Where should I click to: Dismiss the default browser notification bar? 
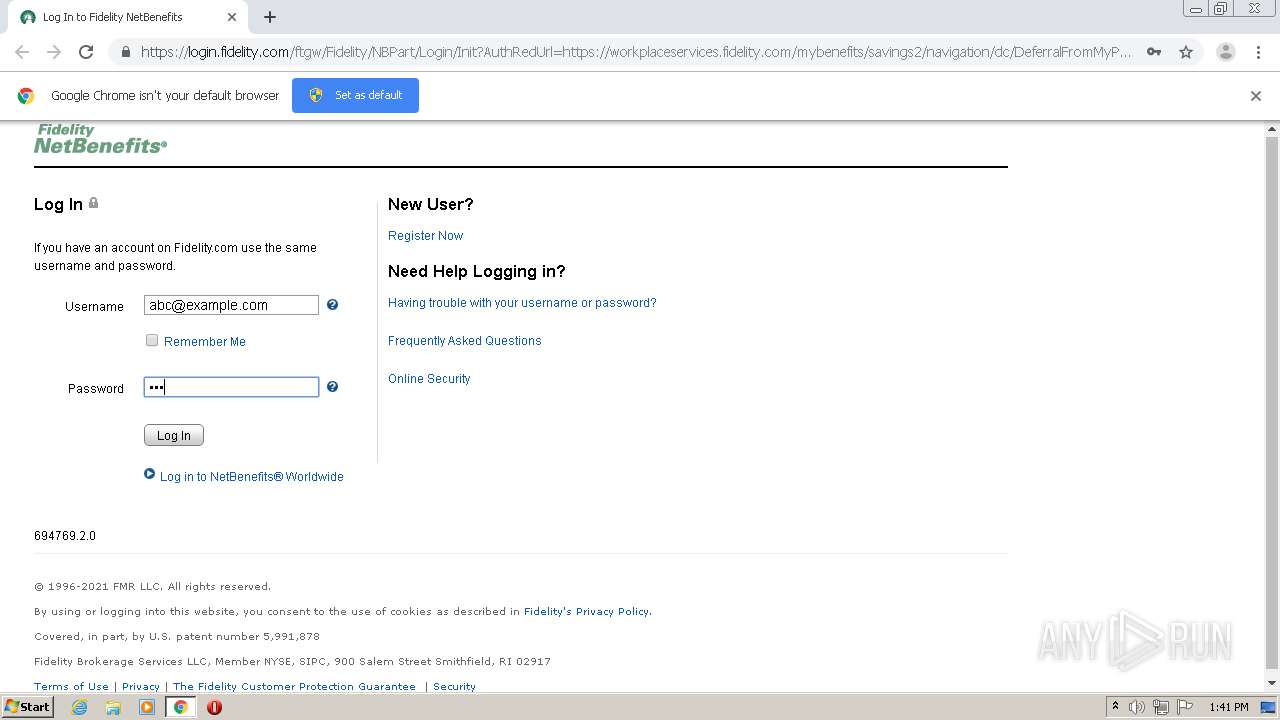click(1256, 96)
